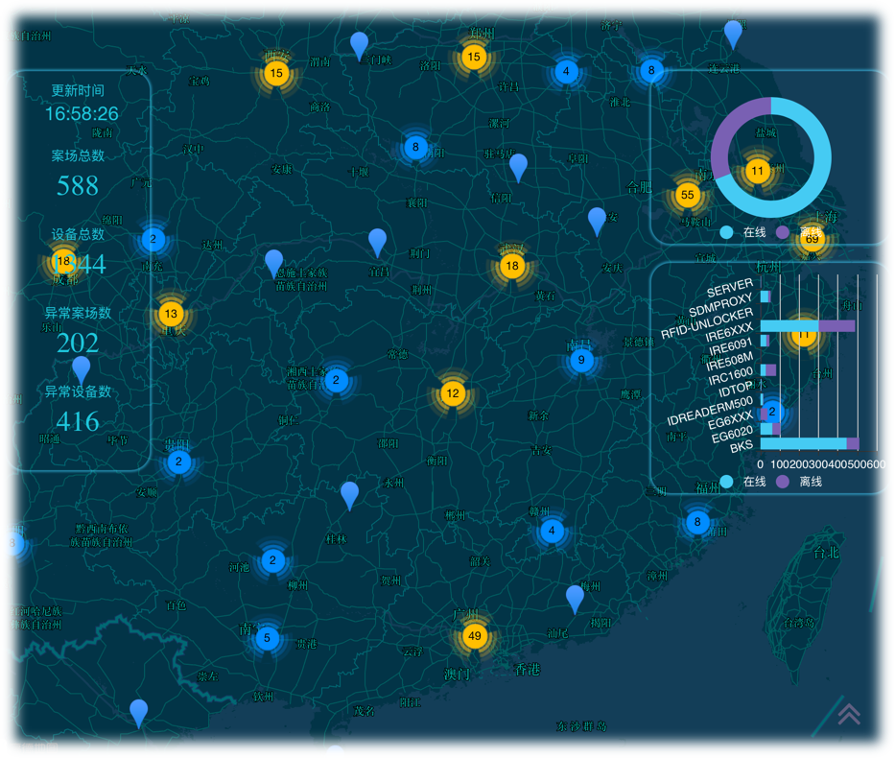Screen dimensions: 894x758
Task: Click the 高德地图 logo
Action: click(30, 748)
